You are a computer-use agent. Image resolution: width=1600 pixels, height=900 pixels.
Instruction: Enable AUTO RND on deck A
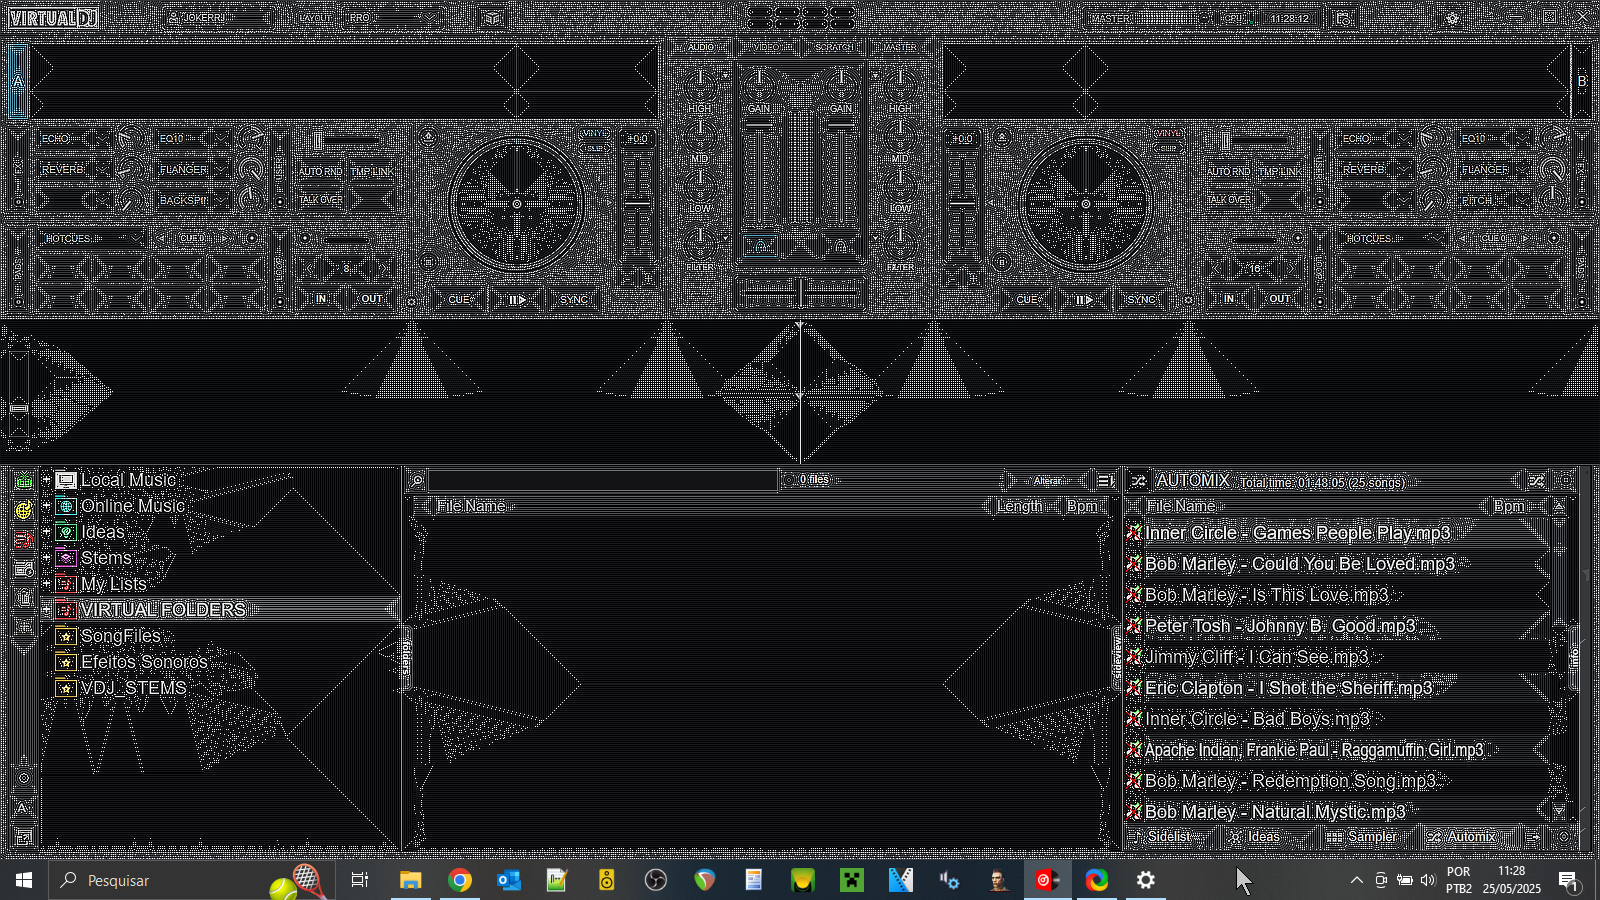(x=321, y=172)
